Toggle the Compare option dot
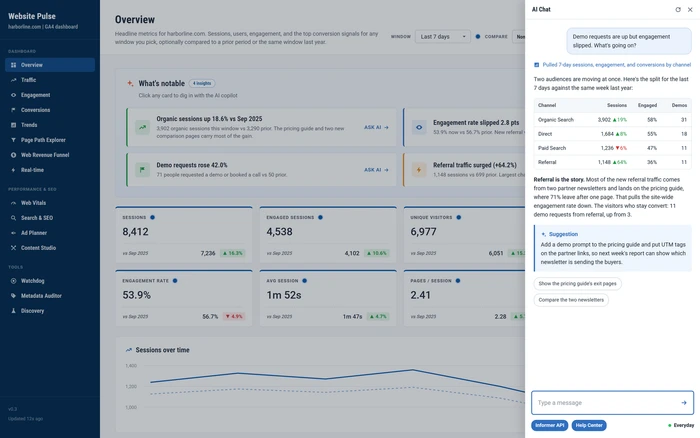 coord(478,37)
